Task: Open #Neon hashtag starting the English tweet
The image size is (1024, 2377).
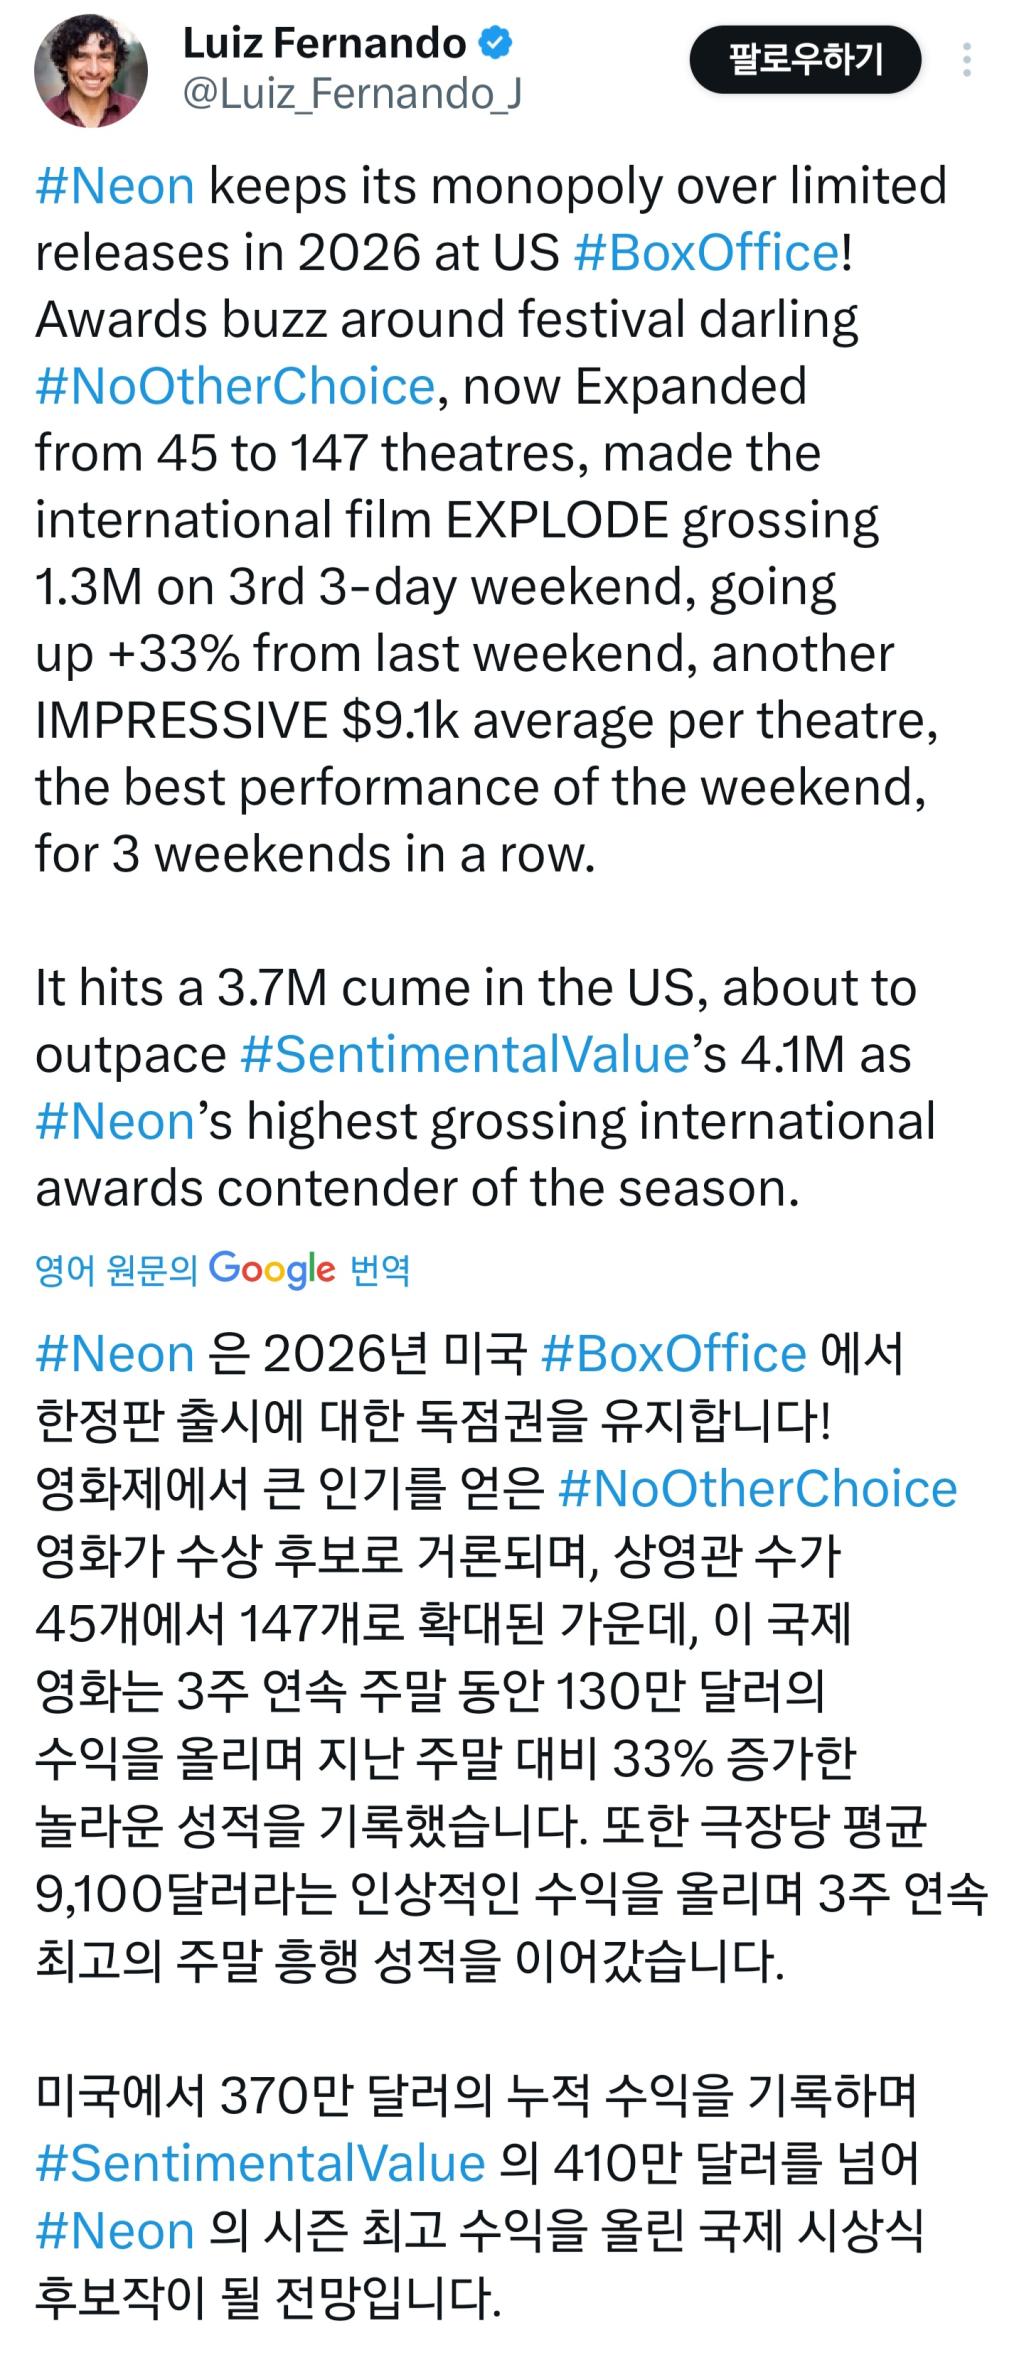Action: coord(114,187)
